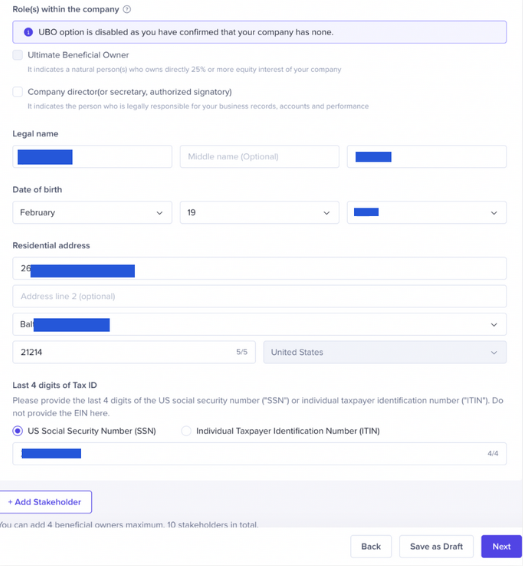Open the February month dropdown
The image size is (523, 566).
coord(92,213)
